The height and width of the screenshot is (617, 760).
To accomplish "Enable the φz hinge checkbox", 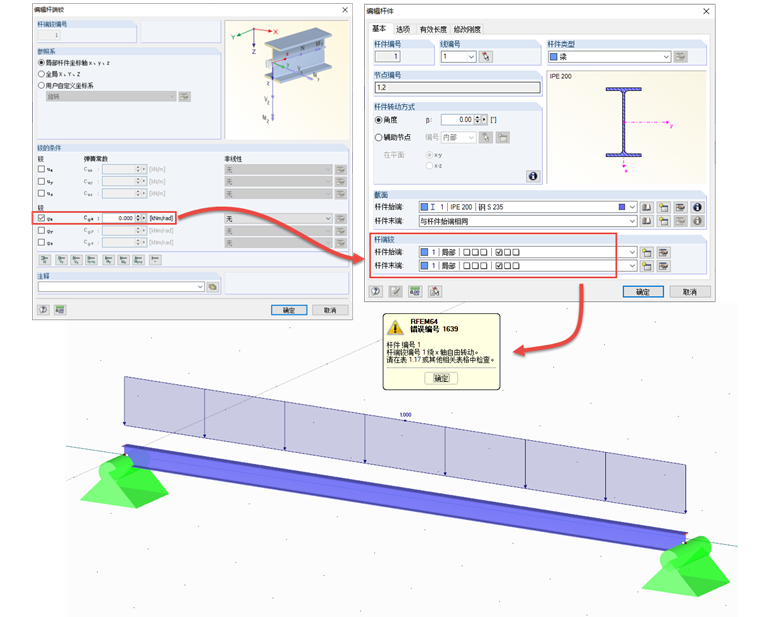I will coord(41,242).
